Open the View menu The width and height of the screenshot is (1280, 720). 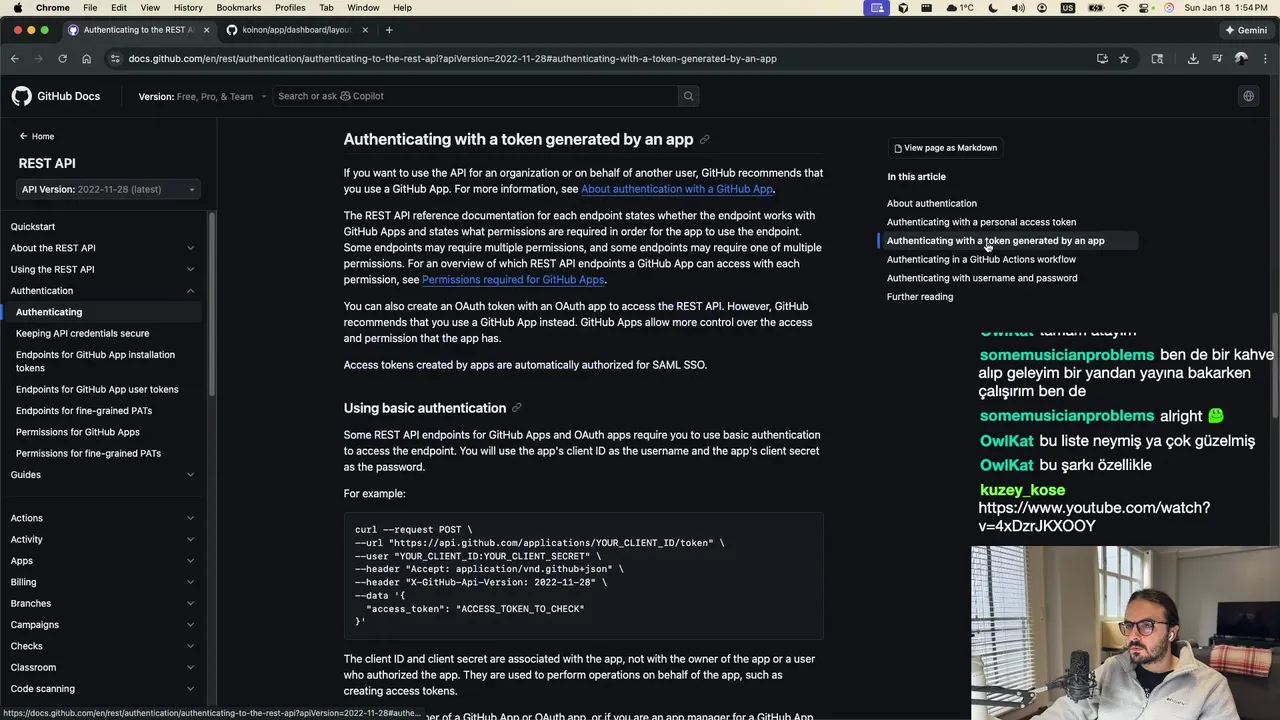150,8
